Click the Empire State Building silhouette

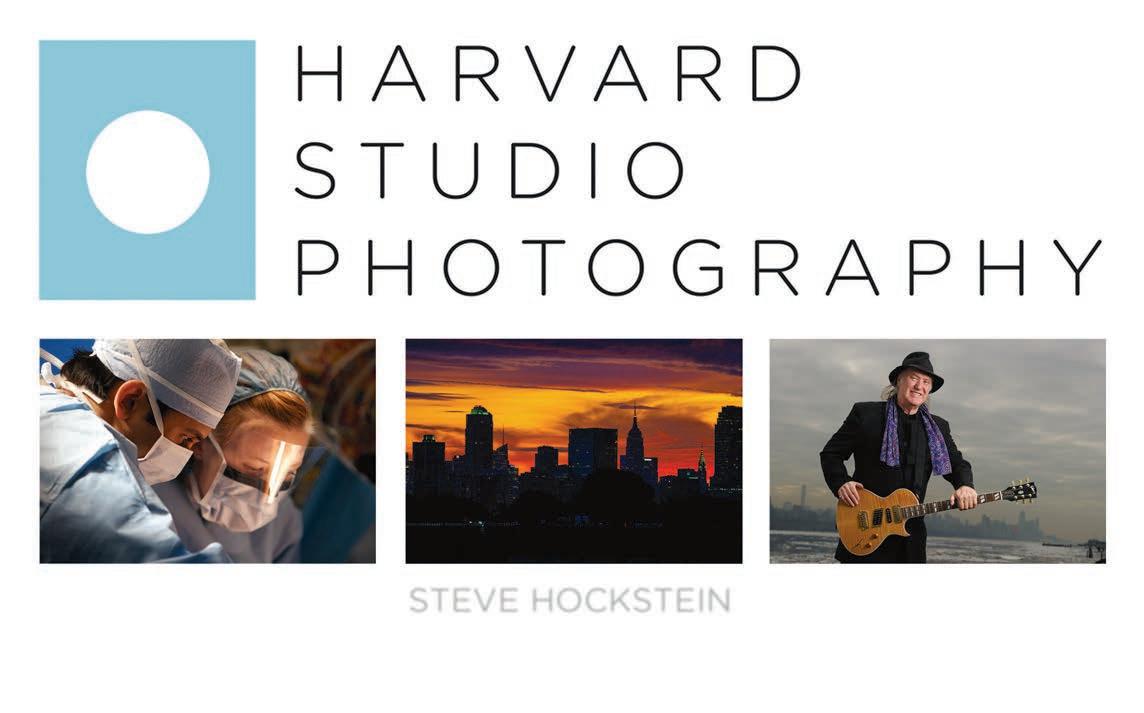[634, 442]
